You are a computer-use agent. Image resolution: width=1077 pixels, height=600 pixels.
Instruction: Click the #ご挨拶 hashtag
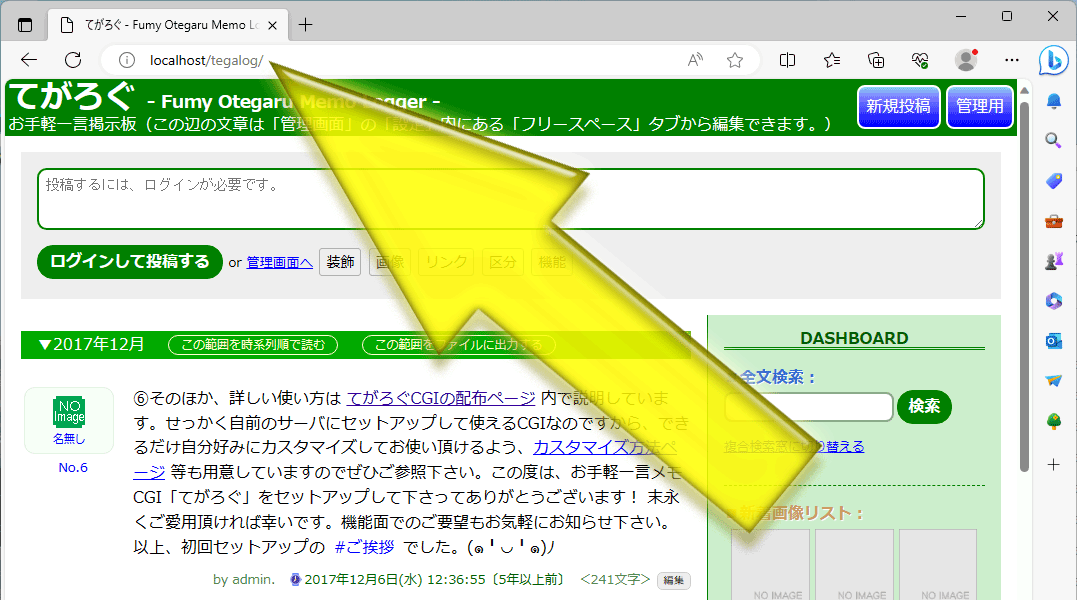364,547
